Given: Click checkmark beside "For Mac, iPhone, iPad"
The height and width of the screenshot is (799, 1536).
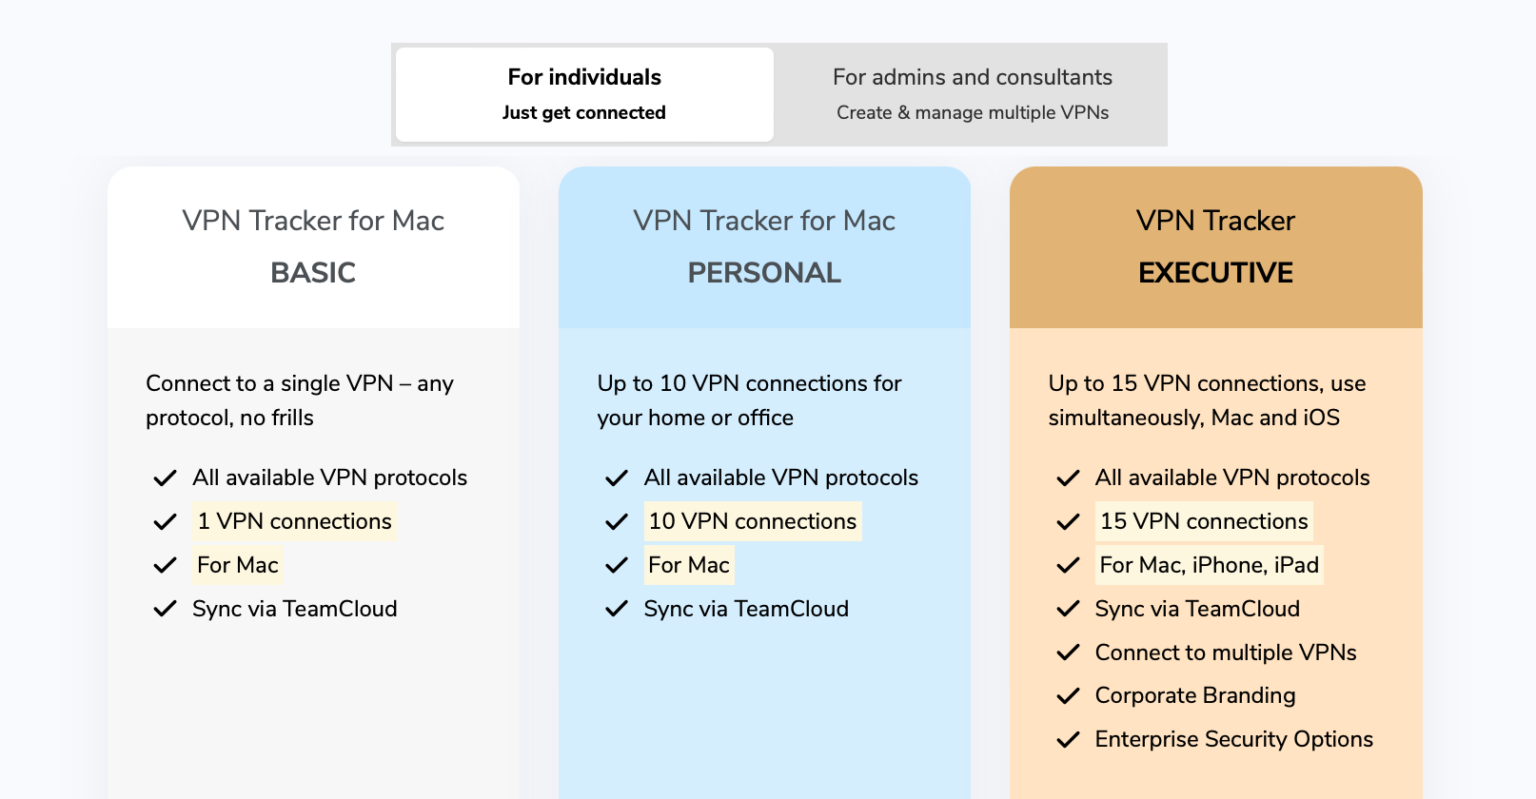Looking at the screenshot, I should 1068,565.
